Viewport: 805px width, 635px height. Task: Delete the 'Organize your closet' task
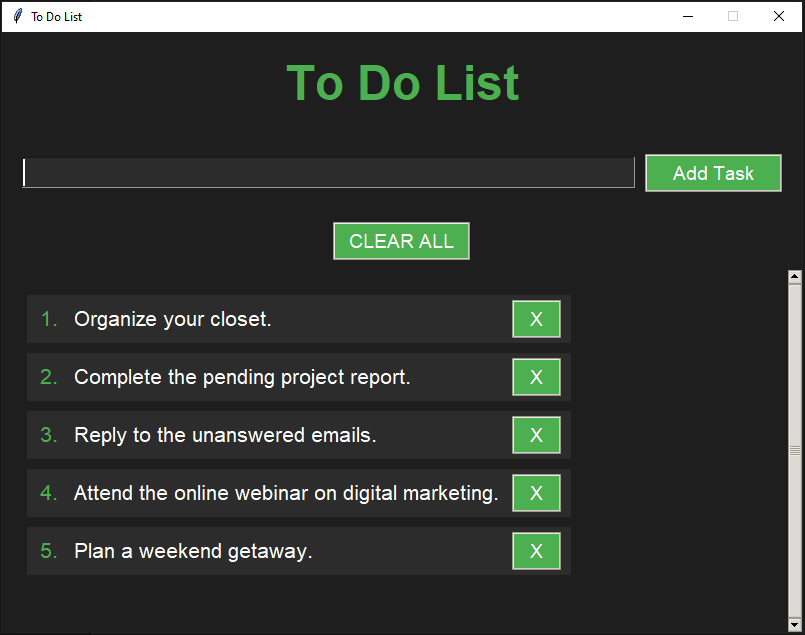tap(536, 319)
